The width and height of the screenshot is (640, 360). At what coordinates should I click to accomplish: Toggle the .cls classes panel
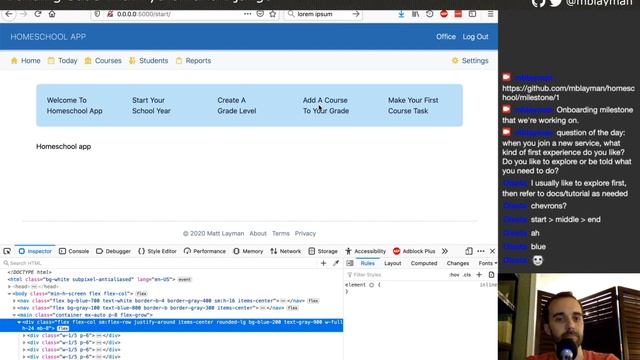click(467, 275)
